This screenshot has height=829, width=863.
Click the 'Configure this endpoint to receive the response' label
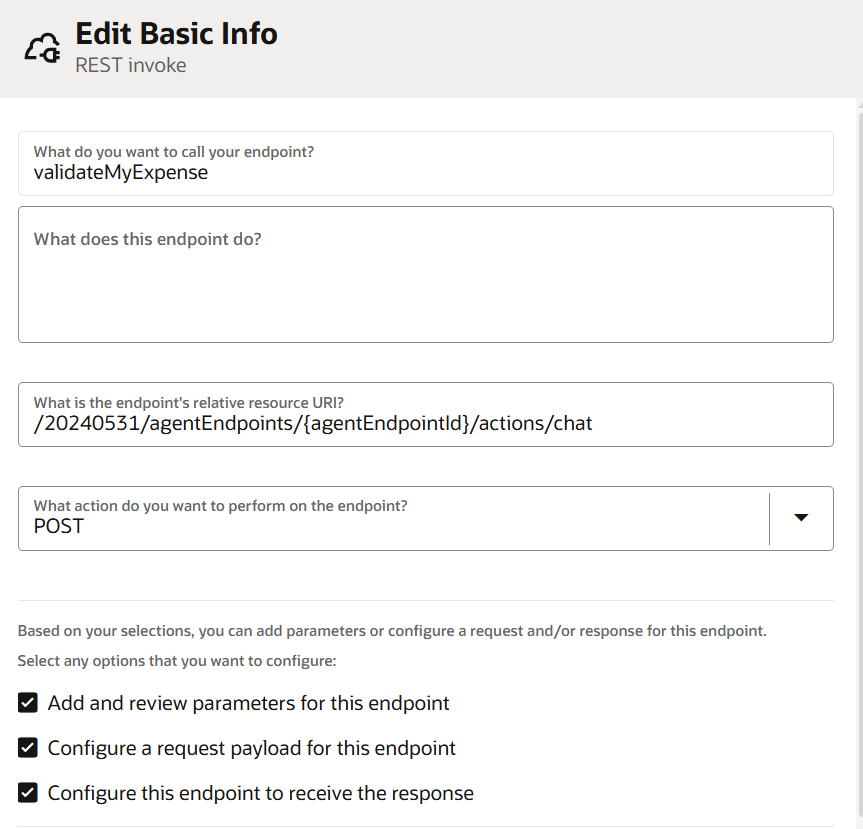(260, 793)
